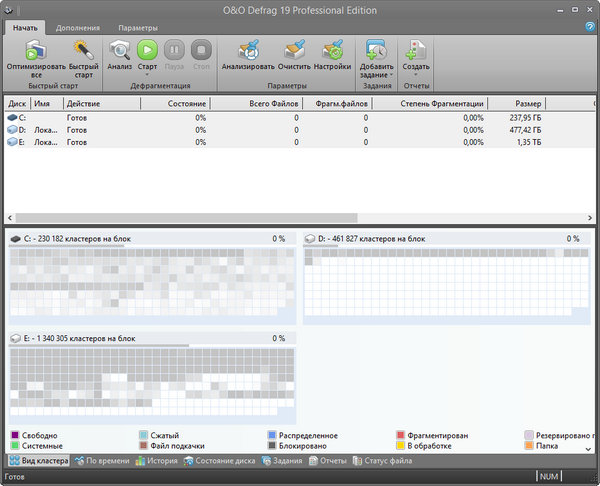The height and width of the screenshot is (486, 600).
Task: Launch Быстрый старт from the ribbon
Action: [83, 50]
